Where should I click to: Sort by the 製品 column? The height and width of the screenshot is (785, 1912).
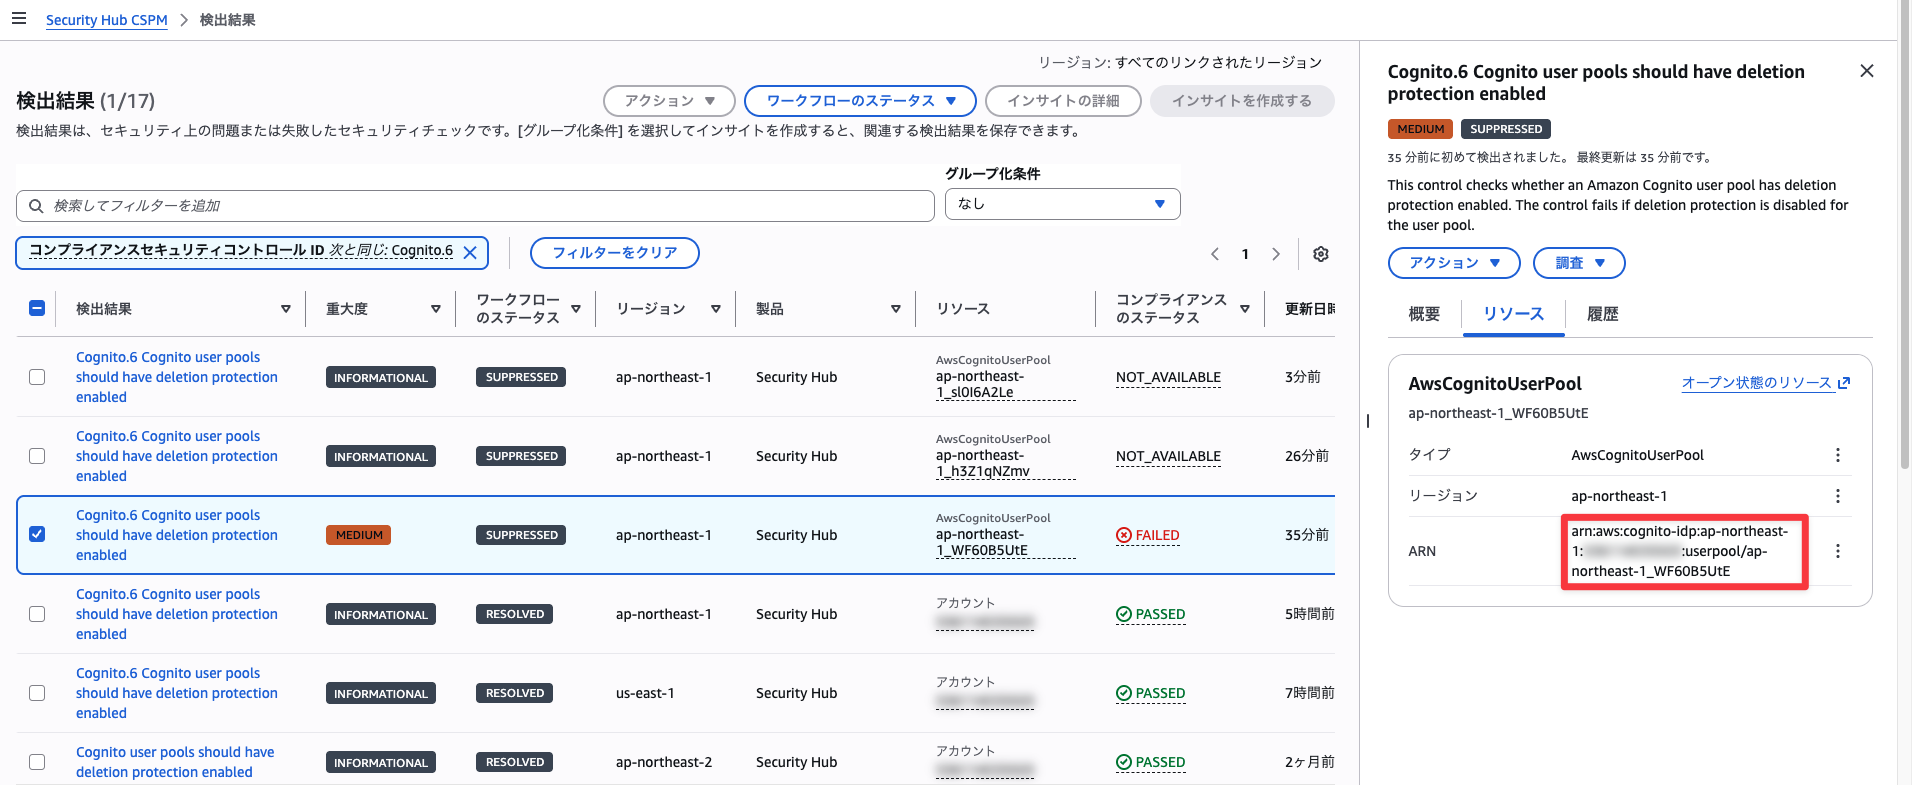click(x=895, y=309)
